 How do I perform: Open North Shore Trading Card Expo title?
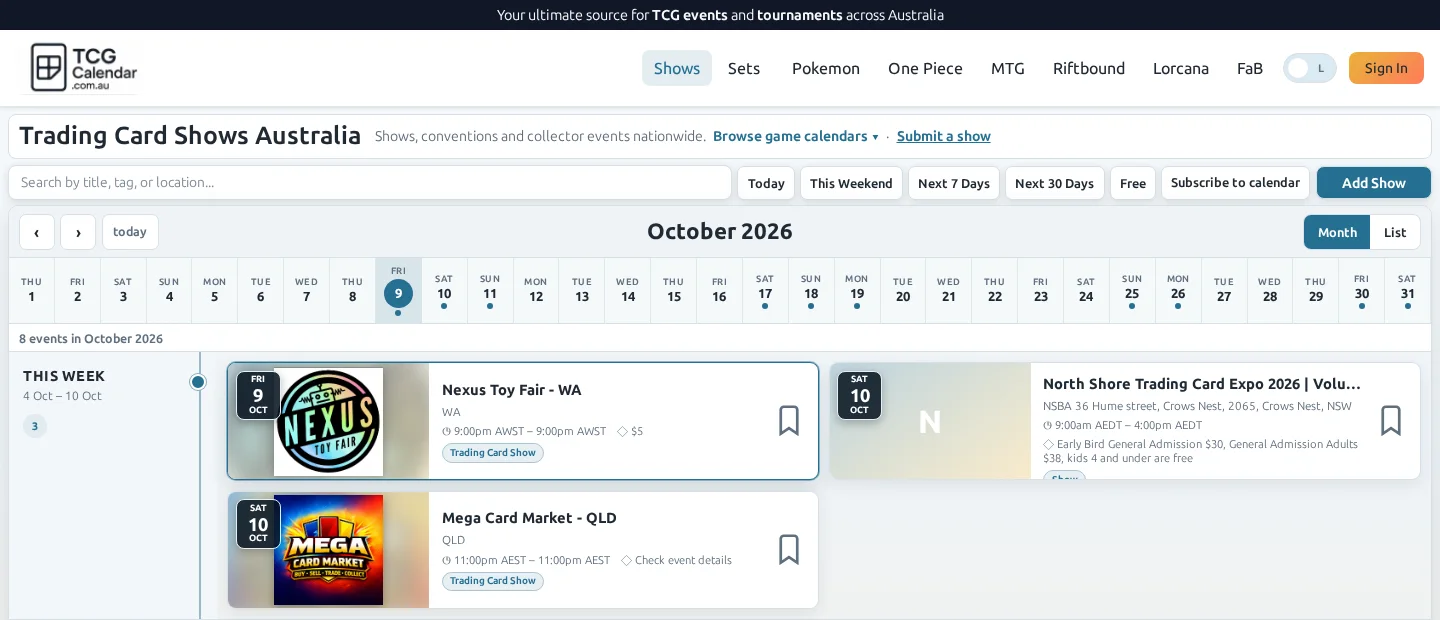coord(1202,384)
